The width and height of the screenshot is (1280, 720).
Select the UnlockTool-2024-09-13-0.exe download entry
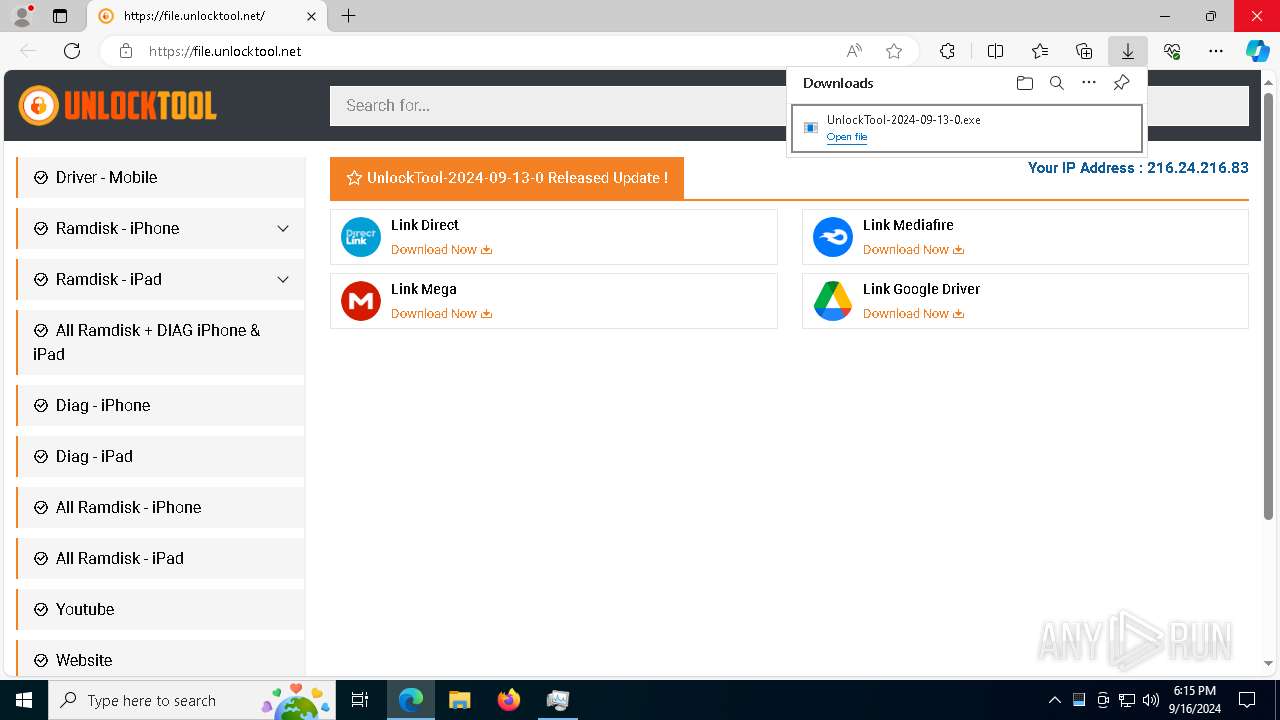point(967,128)
